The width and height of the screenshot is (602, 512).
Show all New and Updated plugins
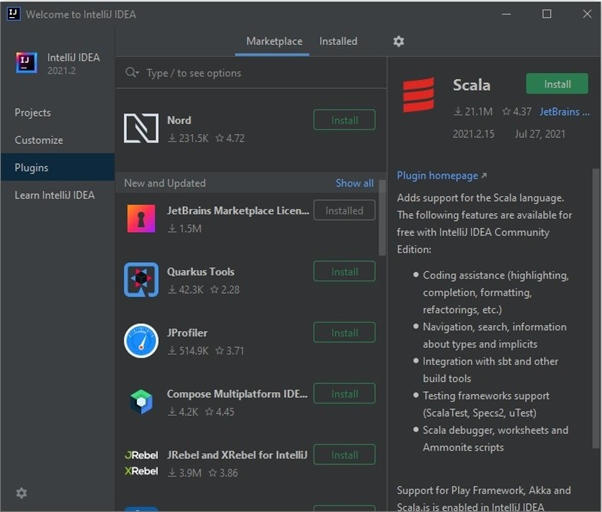(x=354, y=183)
